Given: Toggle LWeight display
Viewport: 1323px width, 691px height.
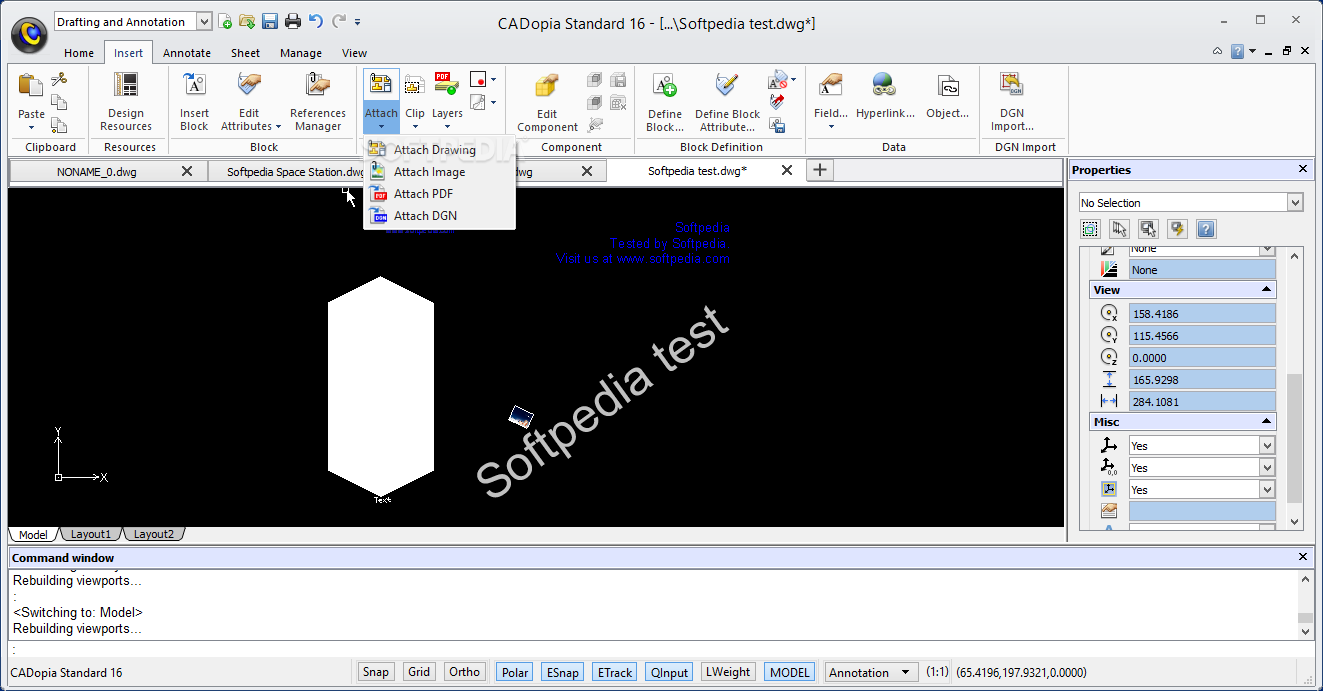Looking at the screenshot, I should coord(728,672).
